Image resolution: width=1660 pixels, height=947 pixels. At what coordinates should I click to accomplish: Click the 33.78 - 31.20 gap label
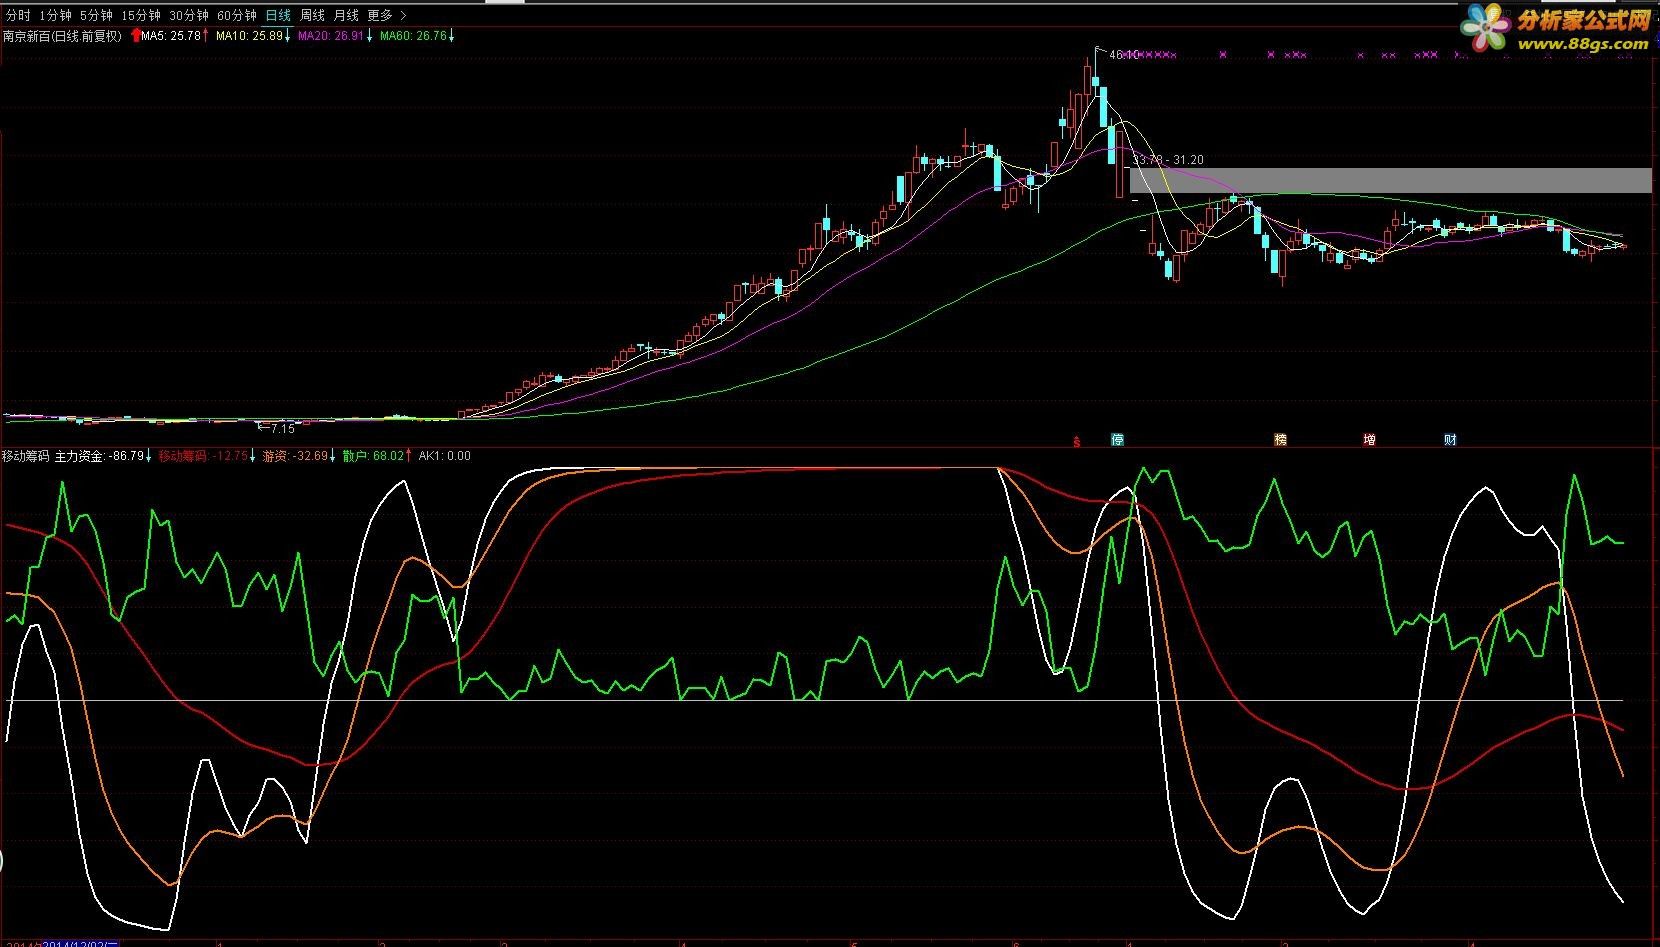tap(1168, 160)
